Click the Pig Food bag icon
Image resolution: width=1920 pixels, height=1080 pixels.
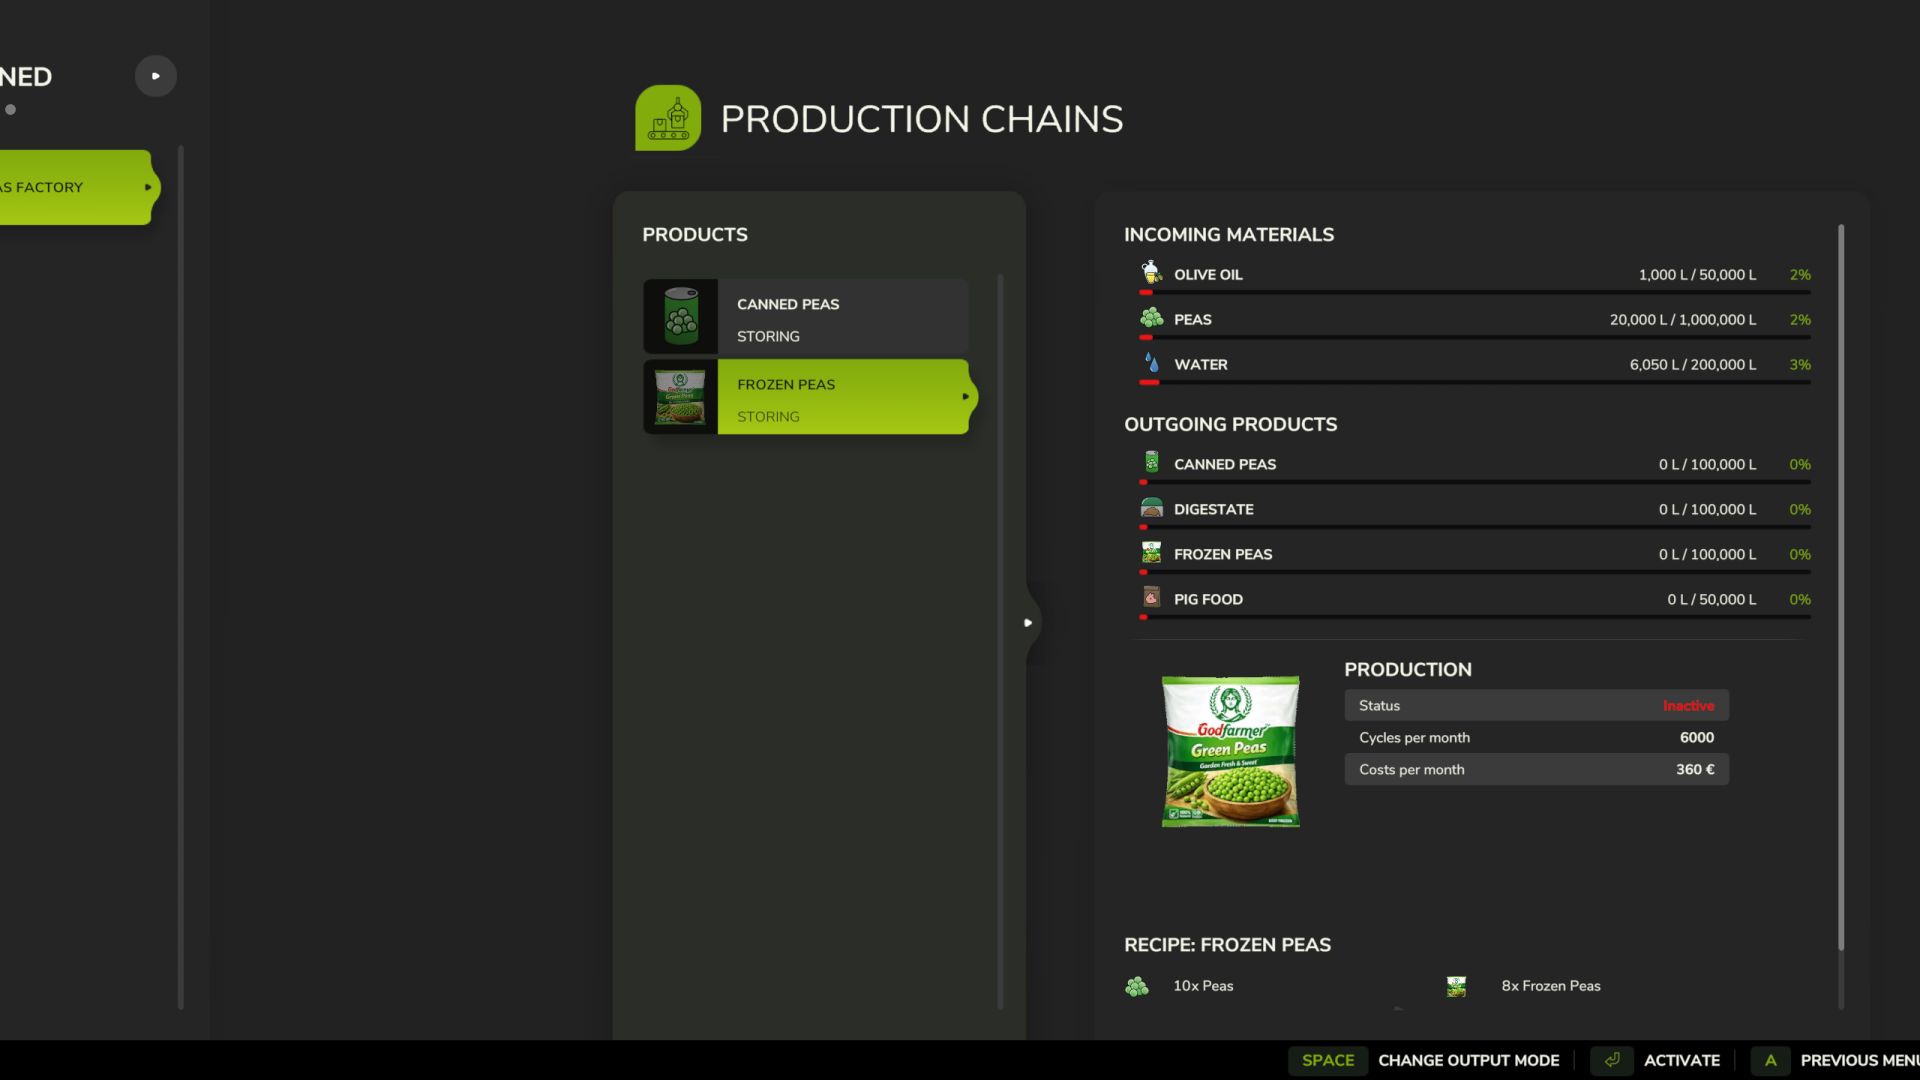(1151, 597)
